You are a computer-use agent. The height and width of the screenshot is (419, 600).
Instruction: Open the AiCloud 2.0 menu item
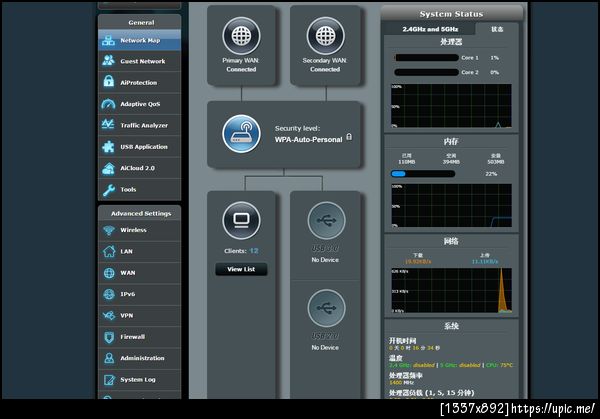pos(139,168)
